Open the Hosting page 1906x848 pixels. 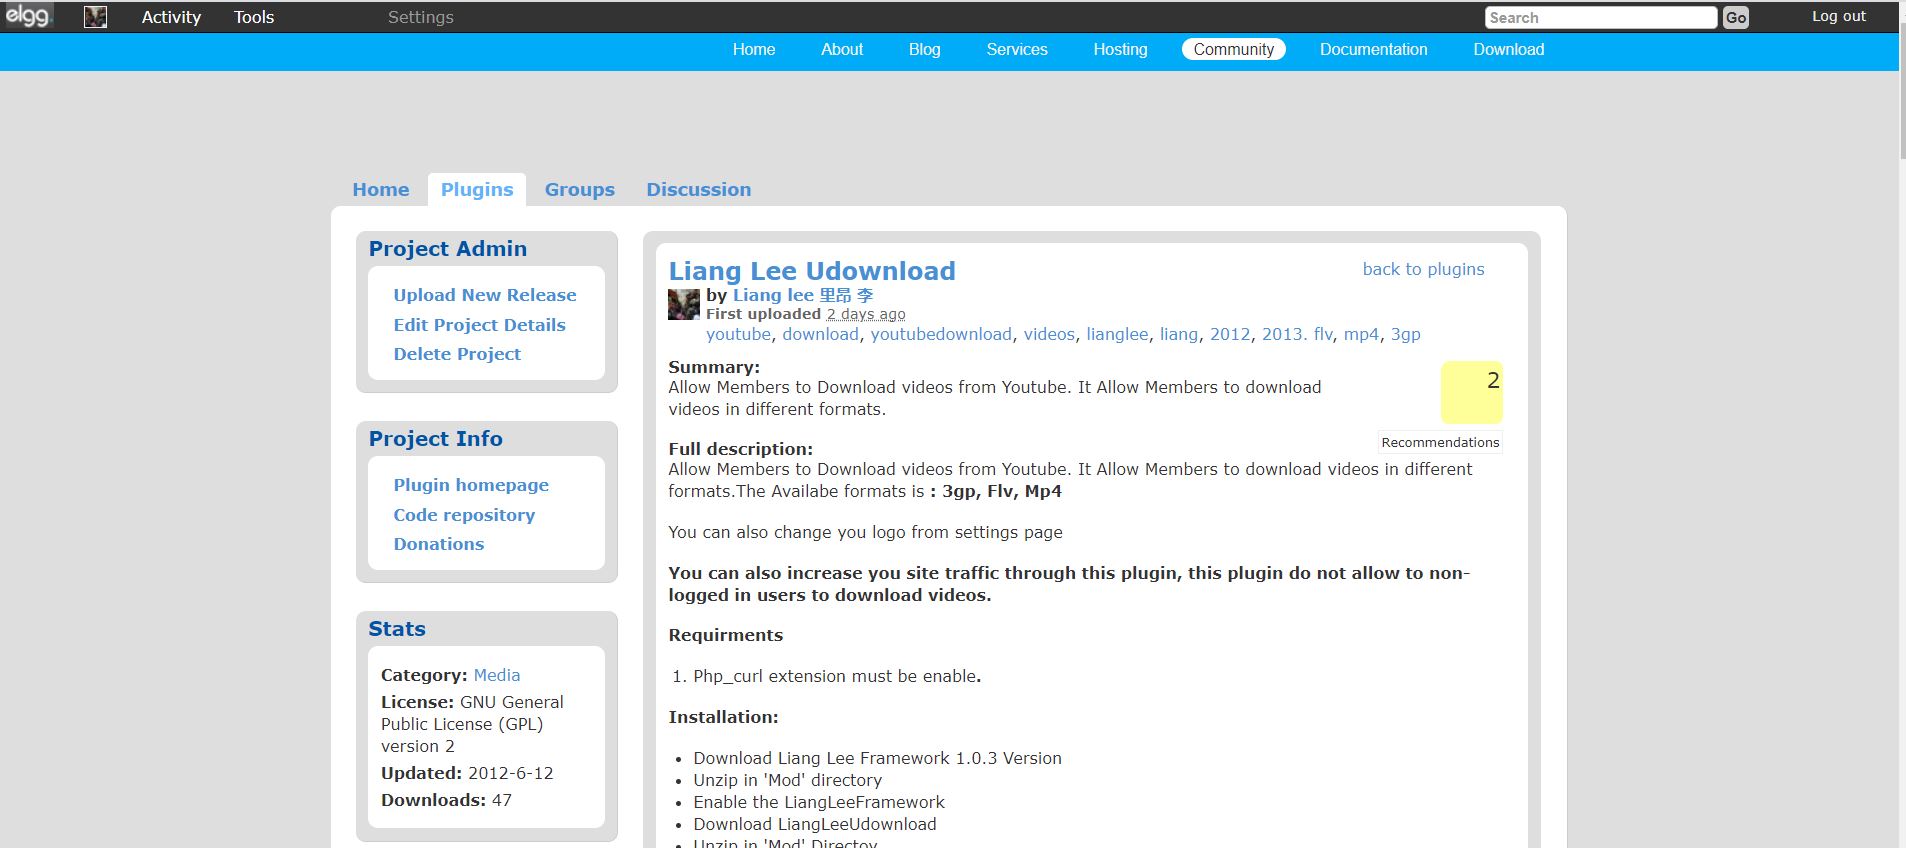[1120, 49]
